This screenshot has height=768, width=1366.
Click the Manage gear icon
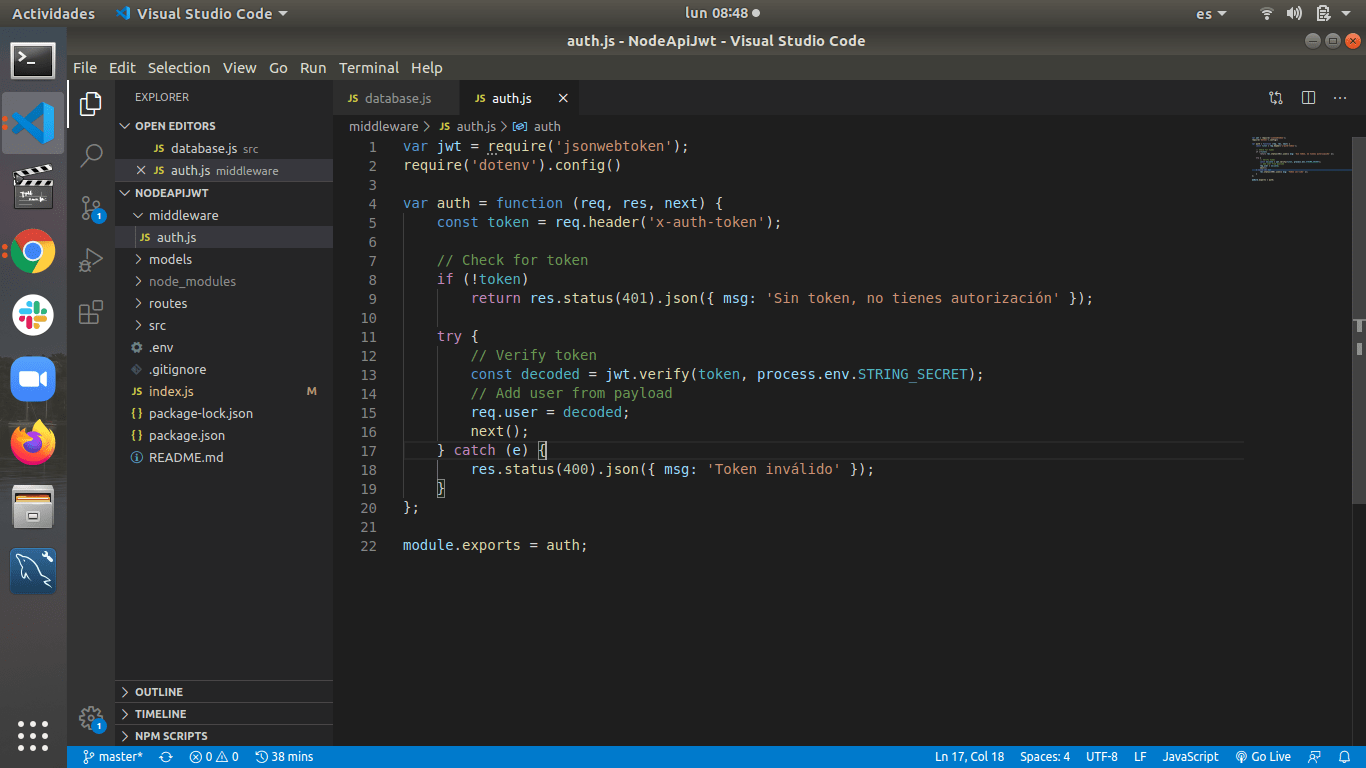tap(91, 717)
